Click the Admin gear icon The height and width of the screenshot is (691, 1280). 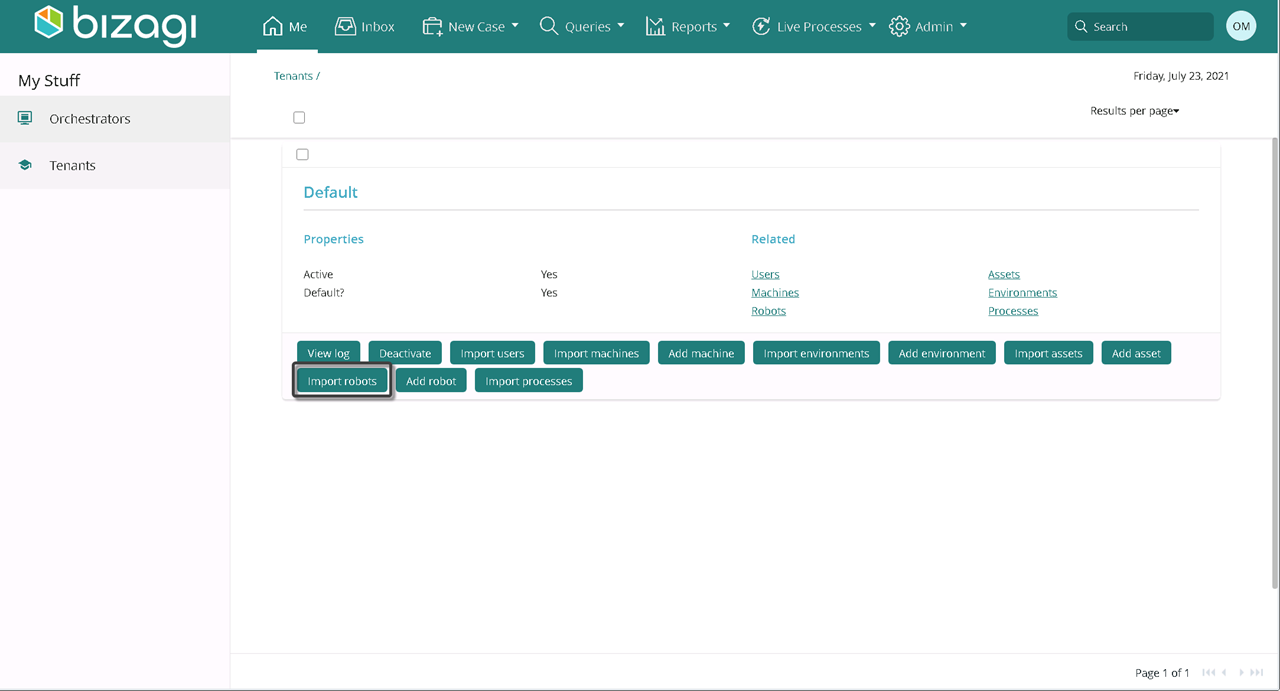899,26
